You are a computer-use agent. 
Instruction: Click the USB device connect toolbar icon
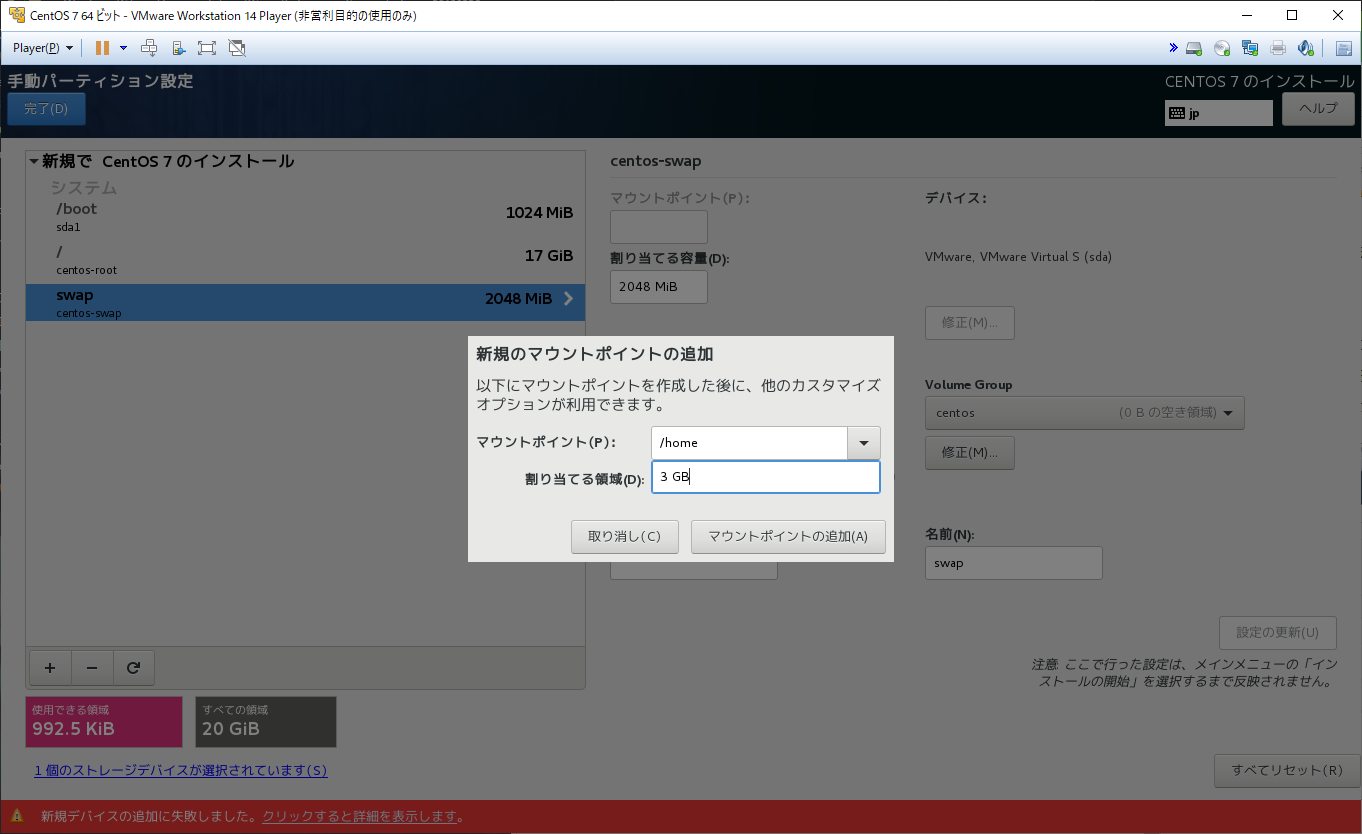[178, 48]
